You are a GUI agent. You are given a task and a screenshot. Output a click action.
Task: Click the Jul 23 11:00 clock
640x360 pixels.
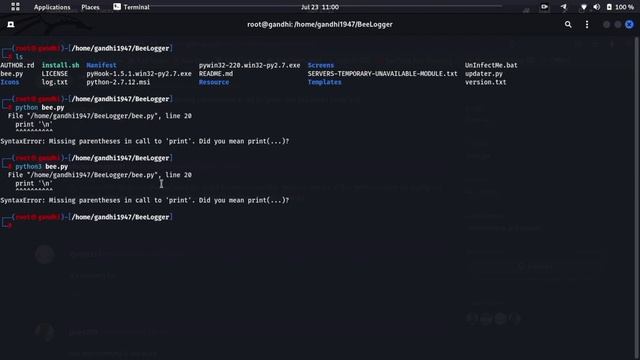pyautogui.click(x=320, y=7)
